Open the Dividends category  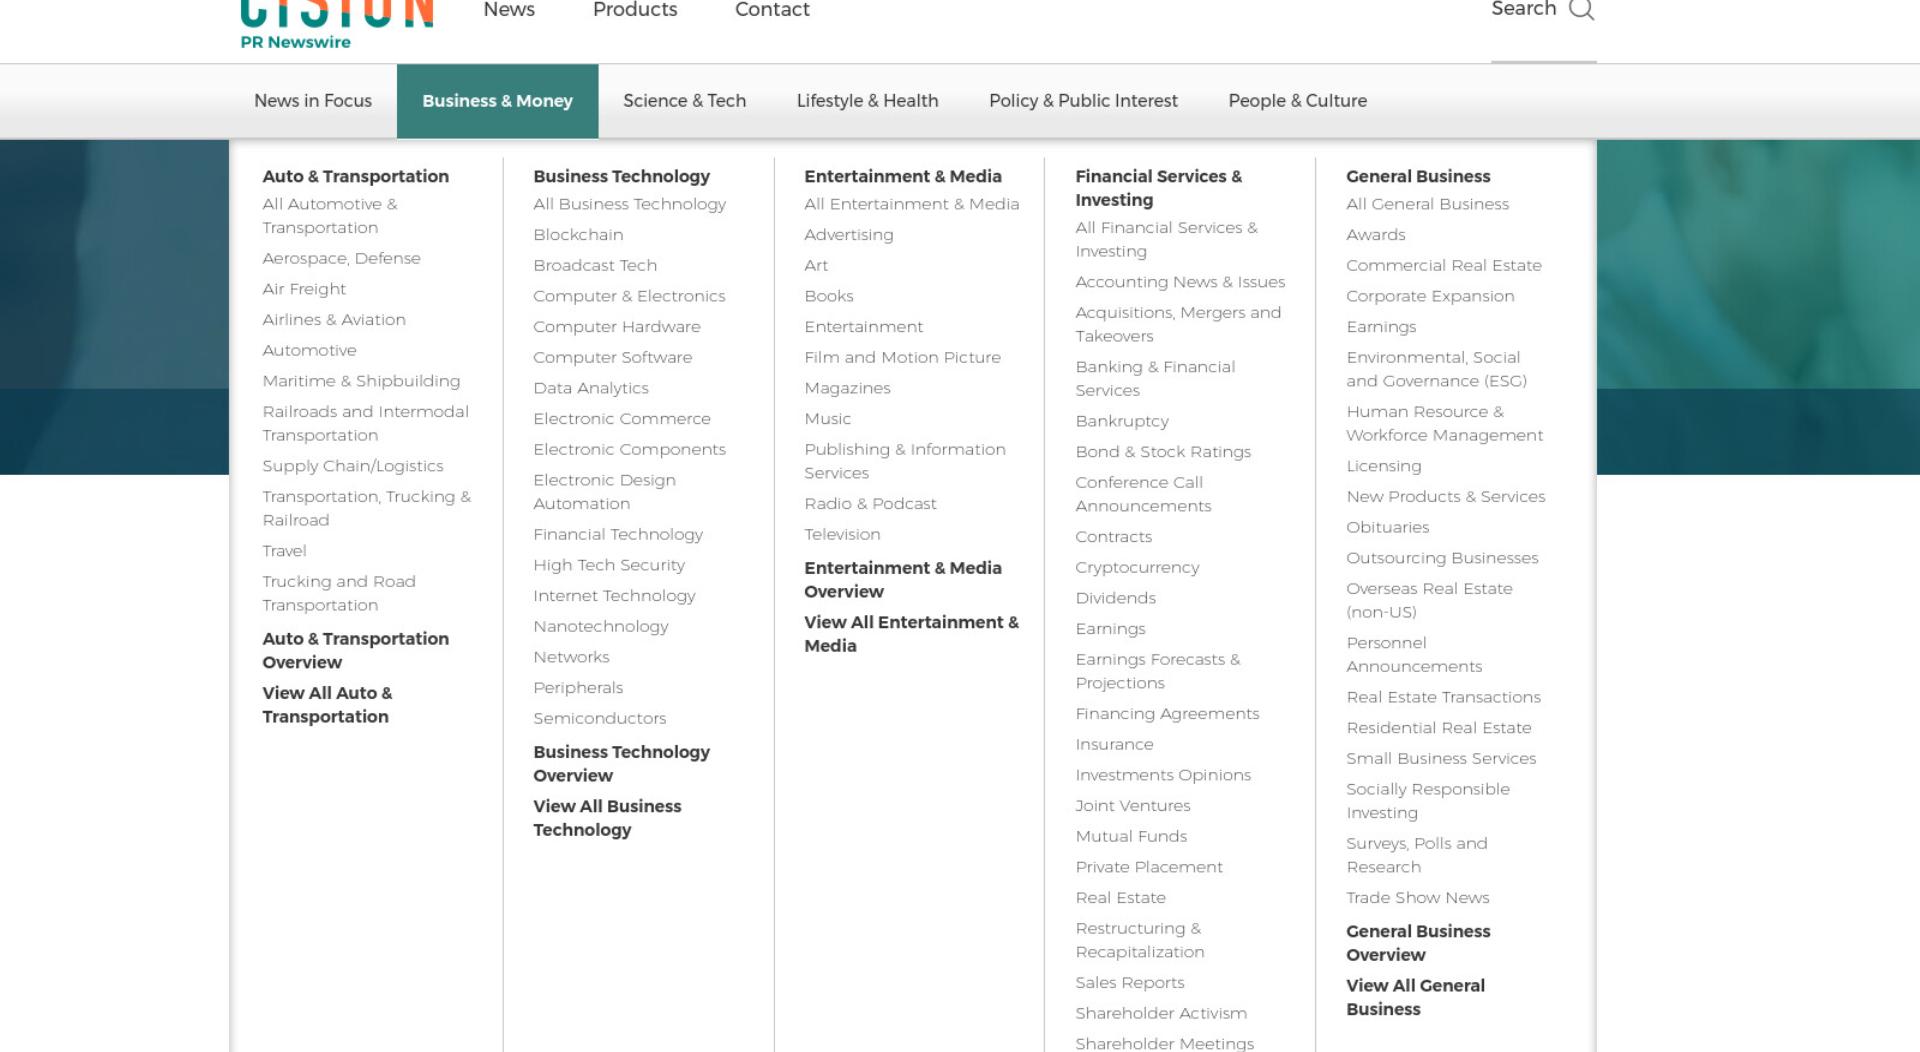(1115, 598)
